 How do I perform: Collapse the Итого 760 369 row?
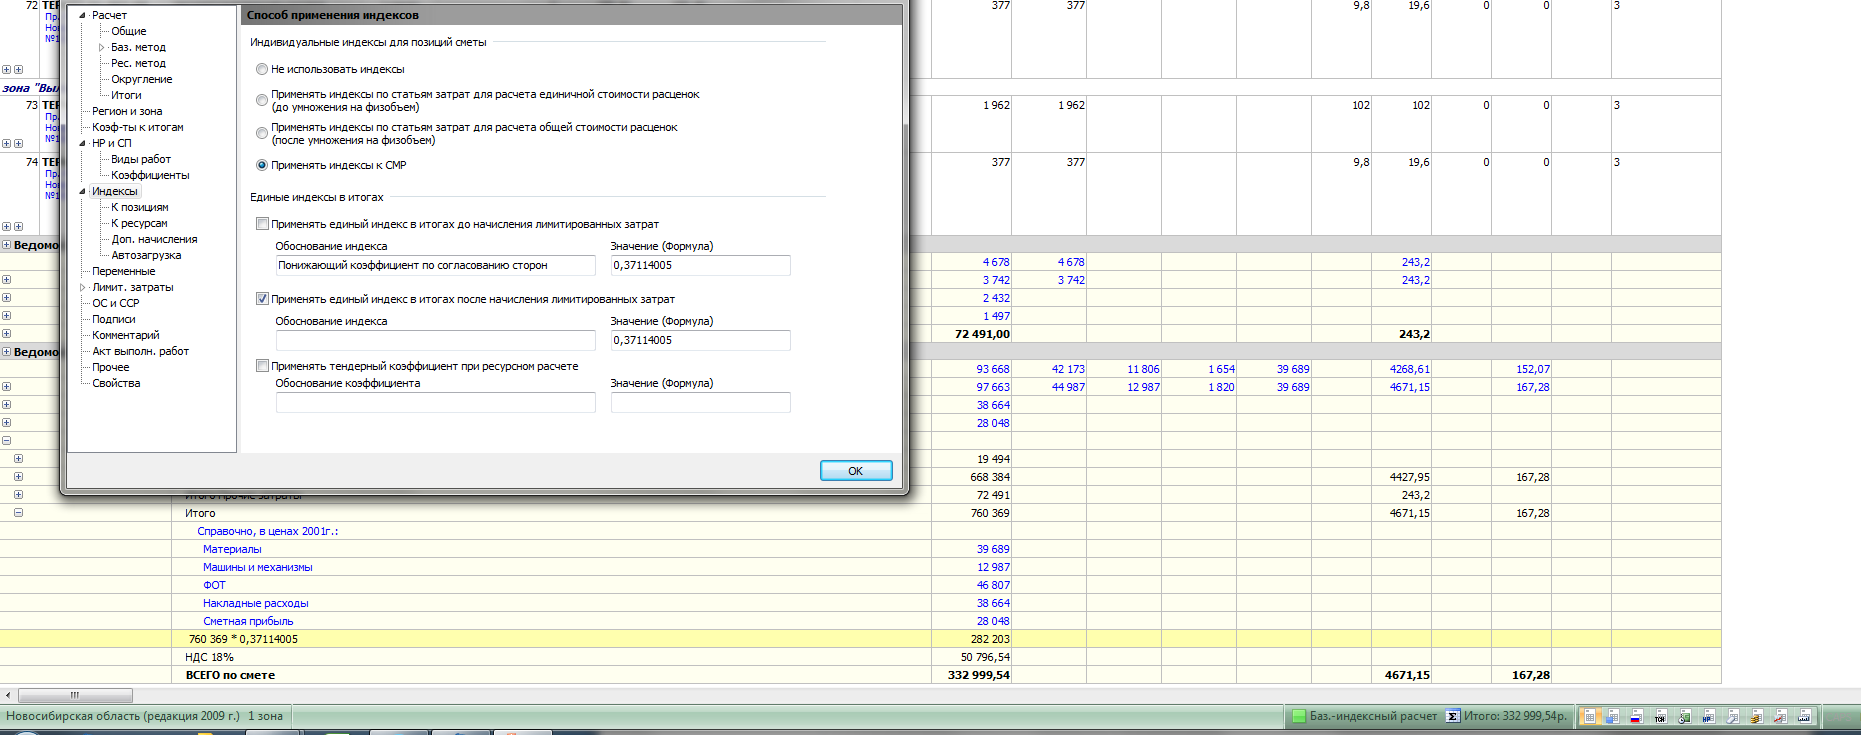click(x=18, y=513)
